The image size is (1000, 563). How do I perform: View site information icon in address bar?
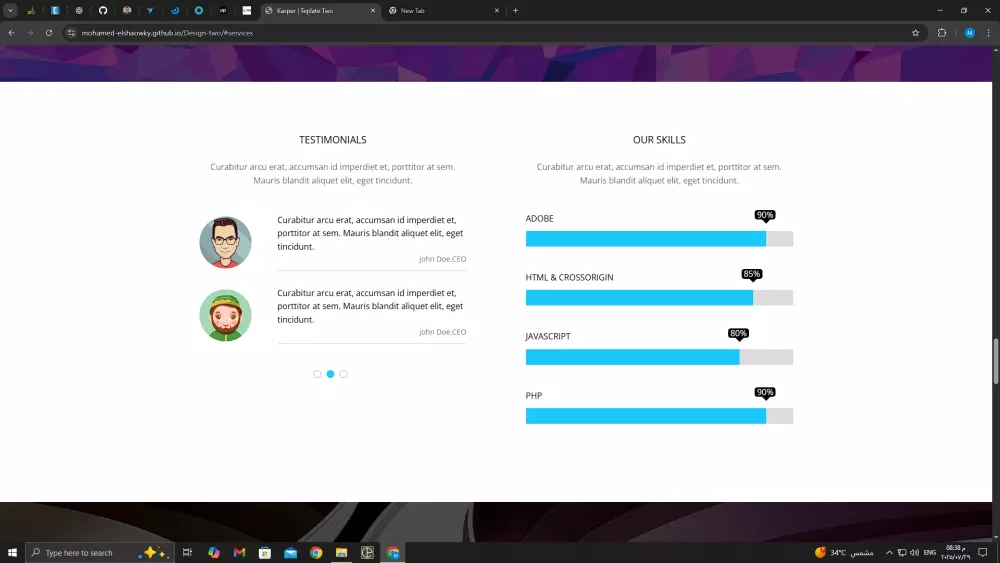[71, 33]
